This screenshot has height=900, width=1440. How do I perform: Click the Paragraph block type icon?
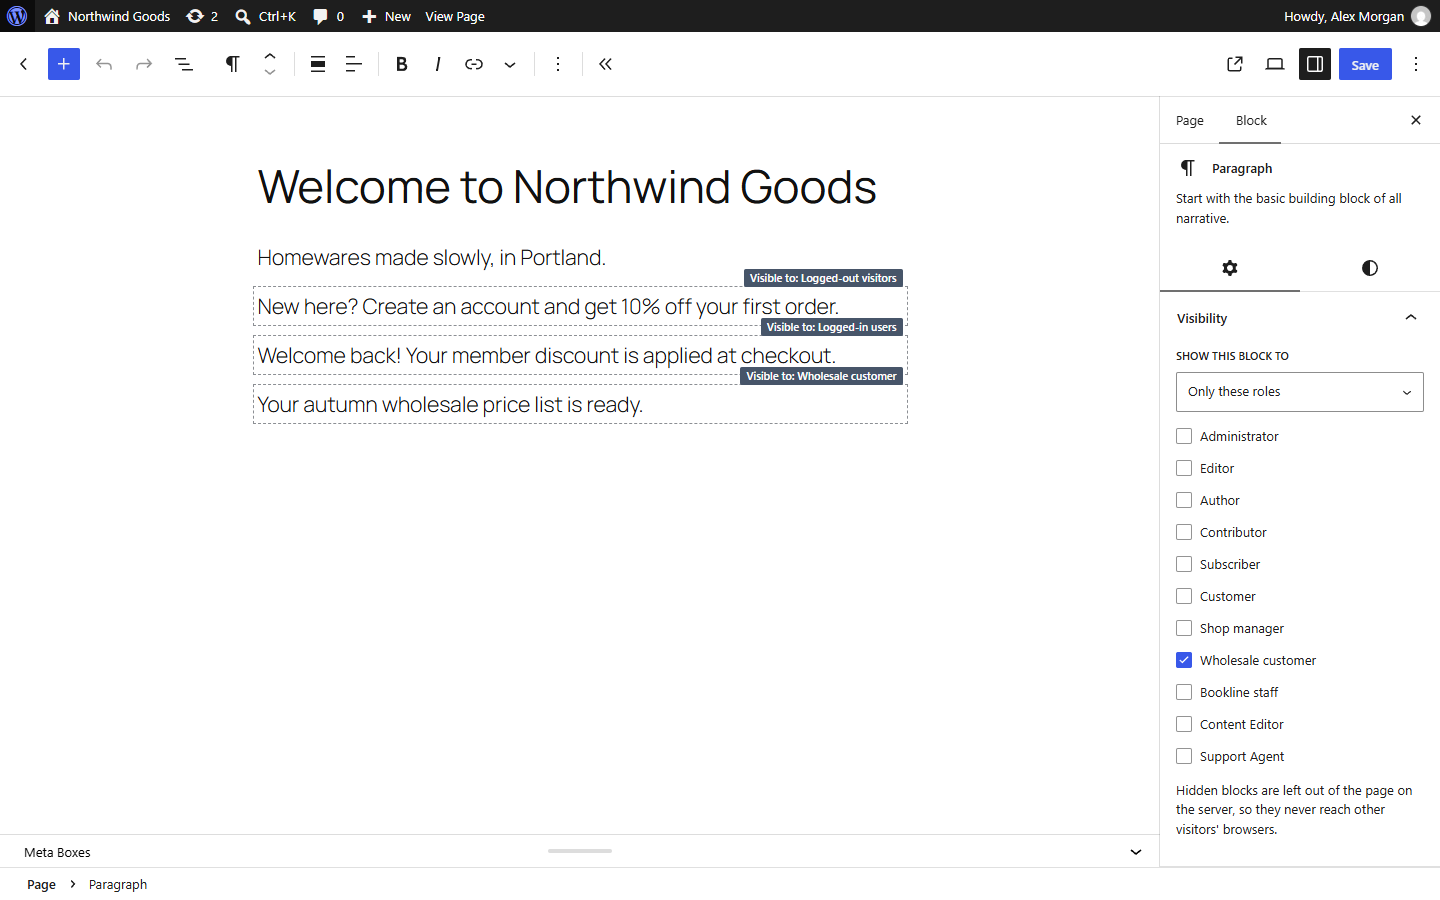pyautogui.click(x=232, y=64)
